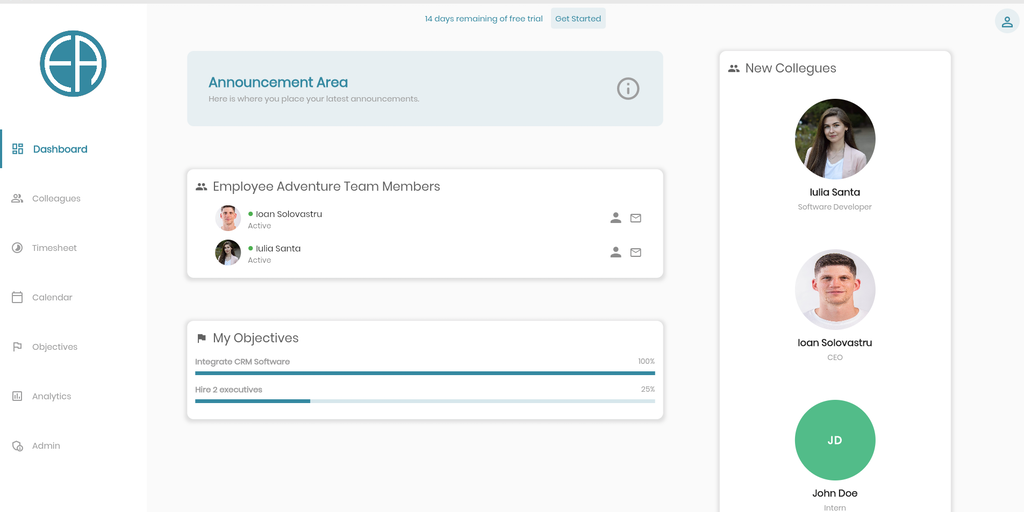This screenshot has width=1024, height=512.
Task: Open the Colleagues page from sidebar
Action: (x=55, y=199)
